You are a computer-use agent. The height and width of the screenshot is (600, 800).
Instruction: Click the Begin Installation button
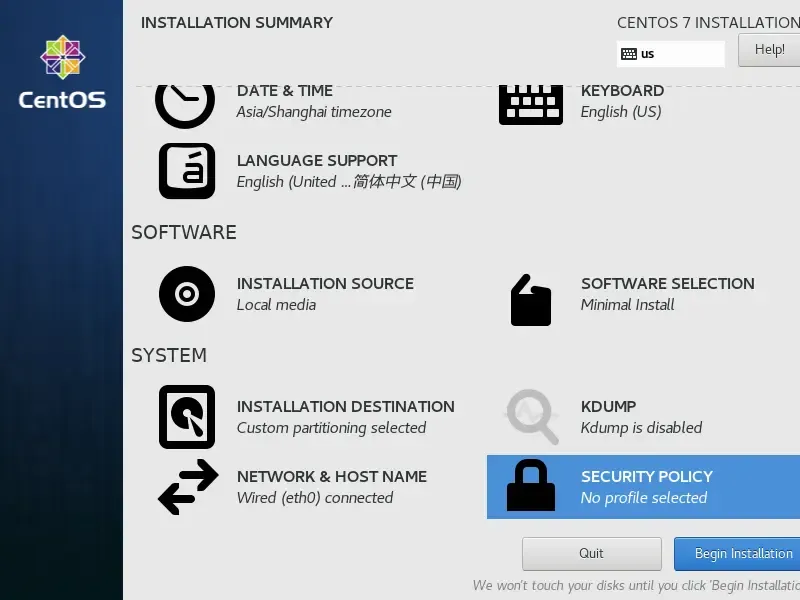(737, 554)
